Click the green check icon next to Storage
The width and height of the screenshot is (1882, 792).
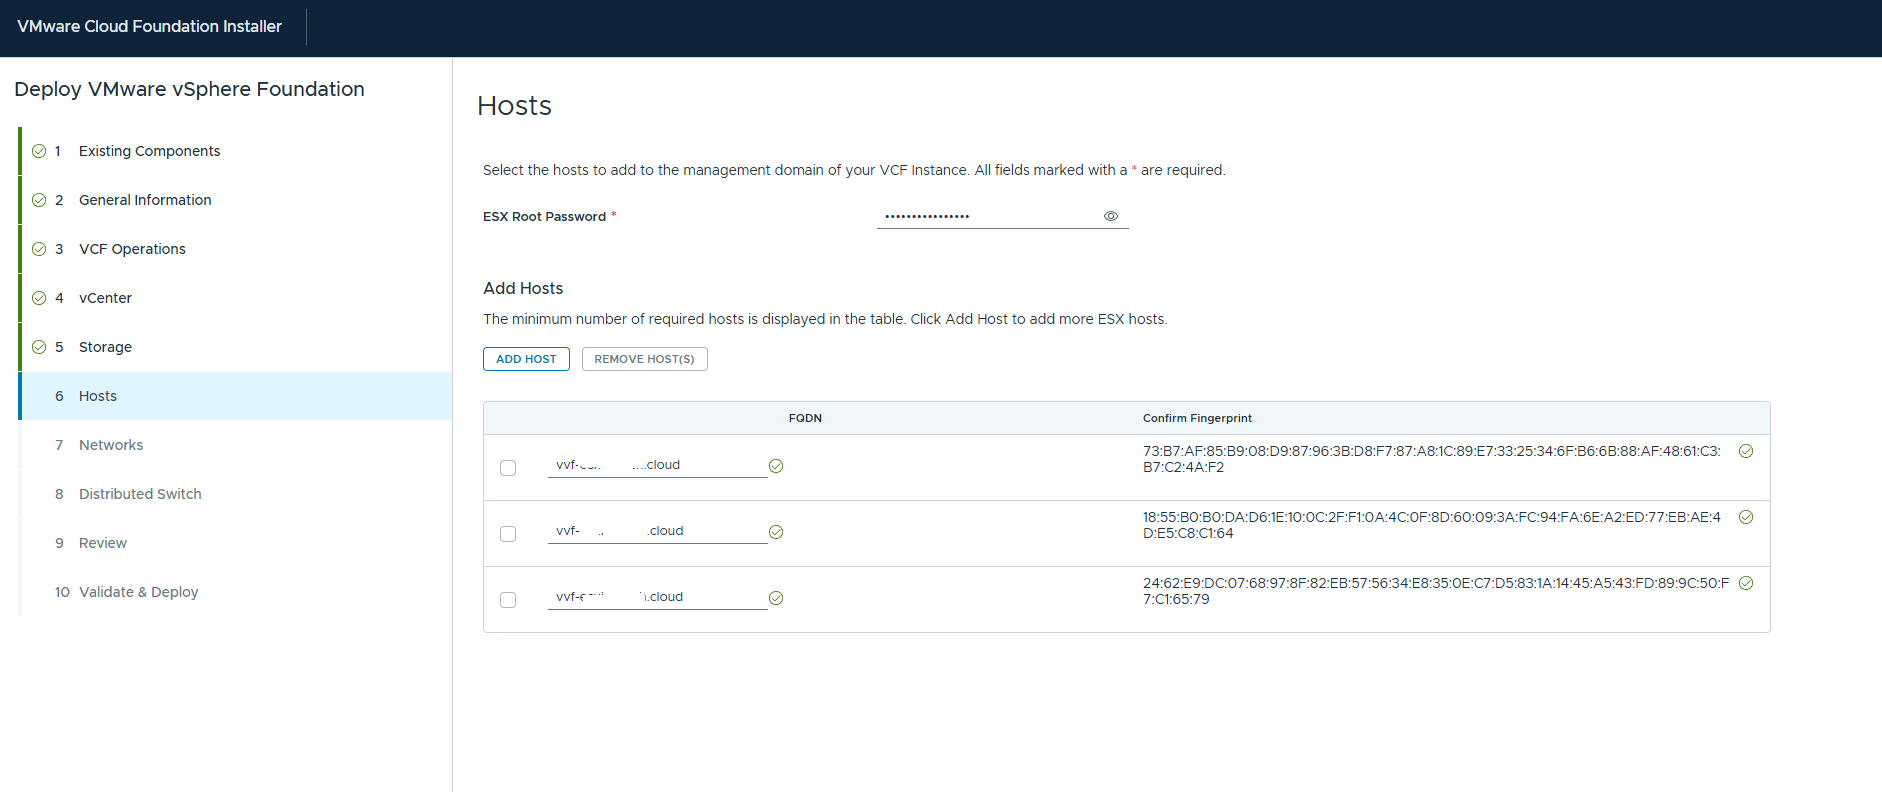pos(39,347)
